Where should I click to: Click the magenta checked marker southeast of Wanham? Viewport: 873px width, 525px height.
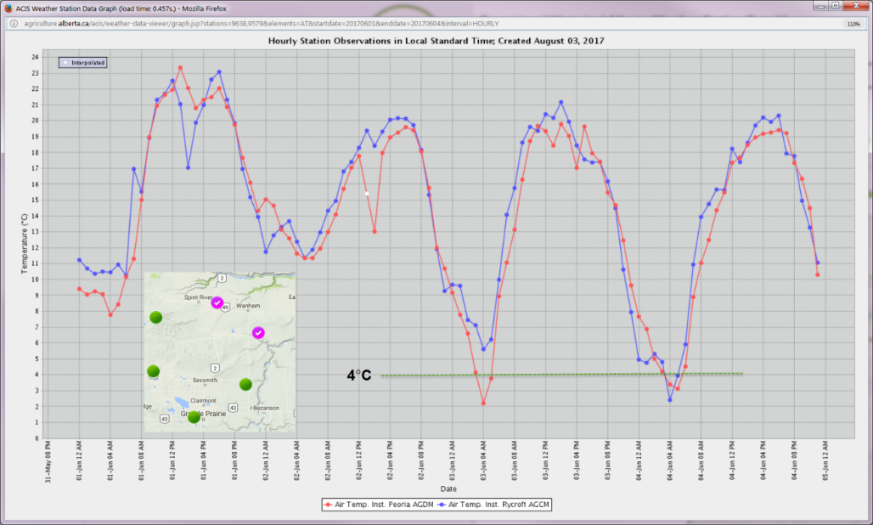coord(258,333)
